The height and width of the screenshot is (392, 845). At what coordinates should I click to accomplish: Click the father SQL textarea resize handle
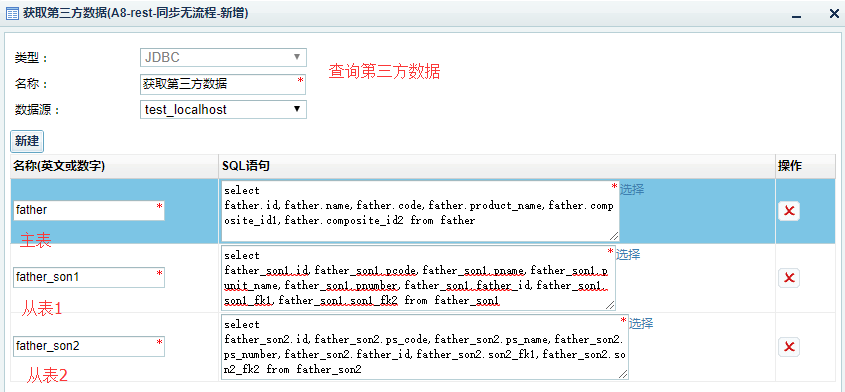614,236
